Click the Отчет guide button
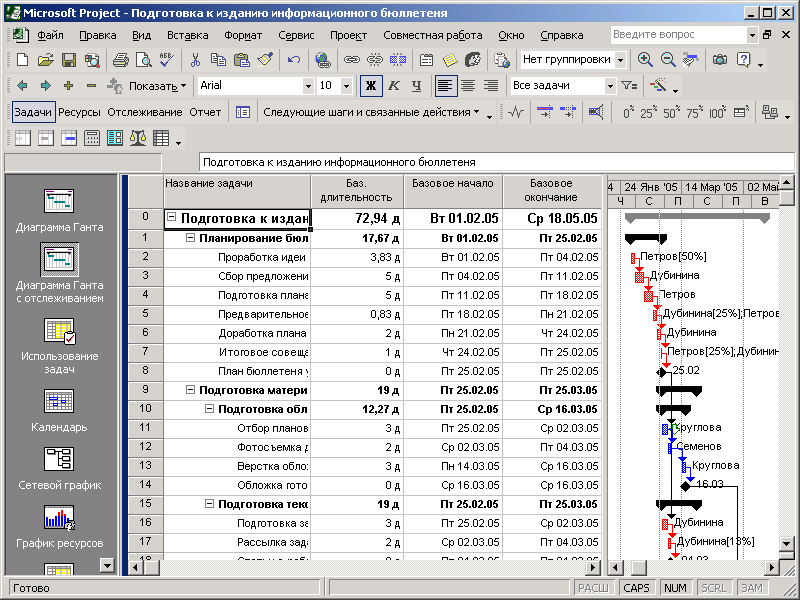800x600 pixels. pos(205,112)
